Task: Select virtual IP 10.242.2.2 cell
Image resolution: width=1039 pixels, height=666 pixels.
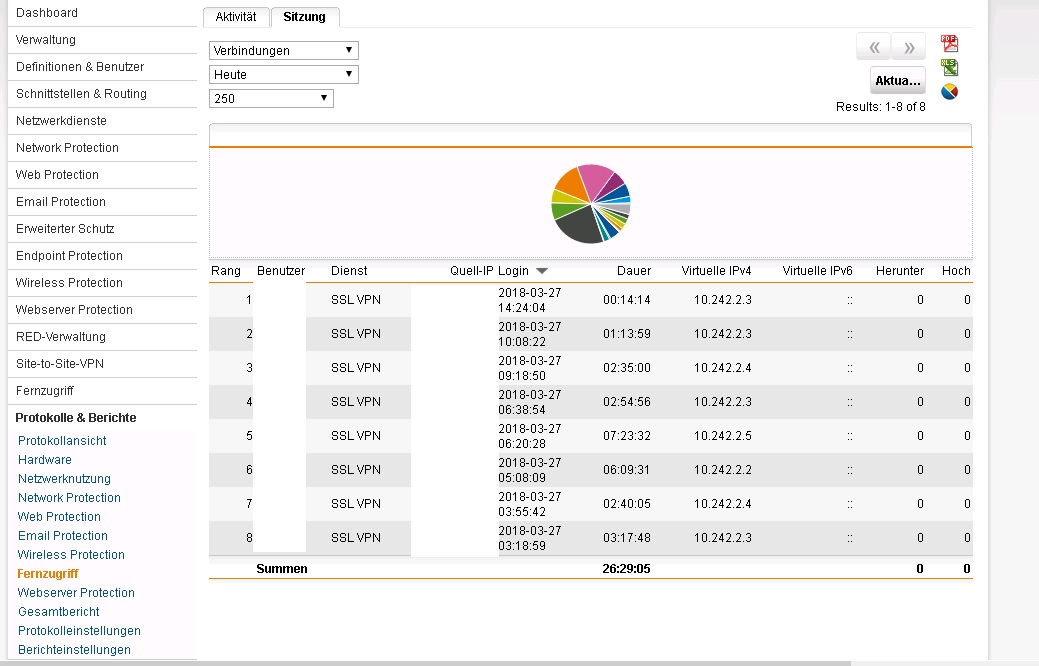Action: 723,470
